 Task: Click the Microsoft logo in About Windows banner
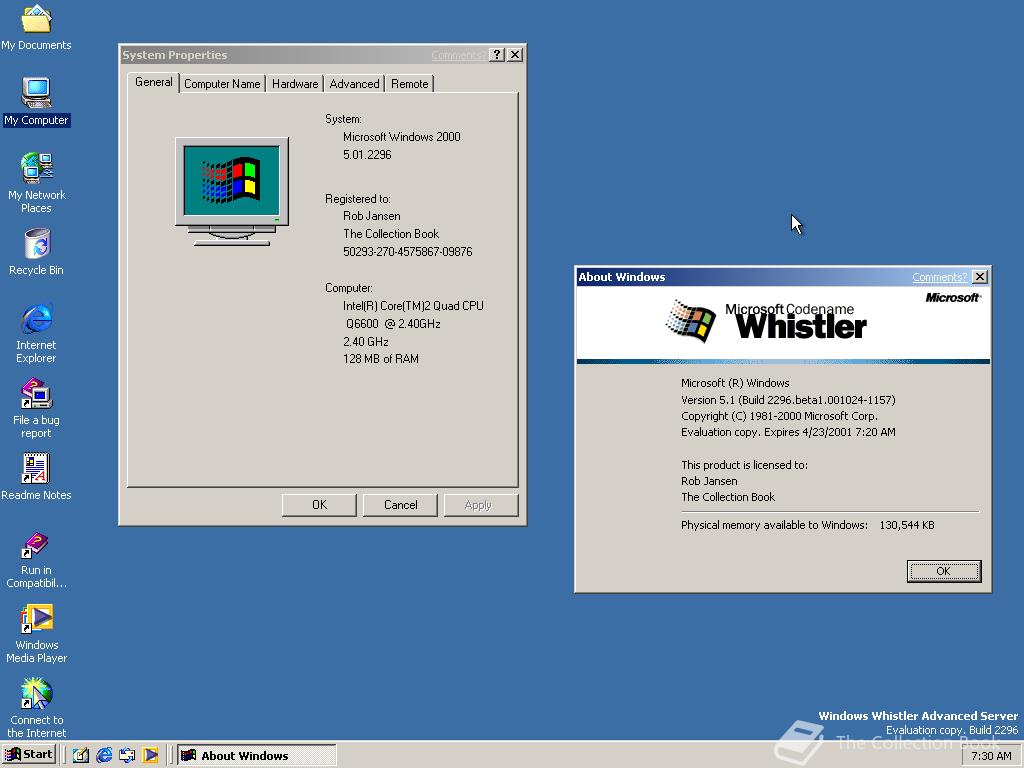click(953, 297)
